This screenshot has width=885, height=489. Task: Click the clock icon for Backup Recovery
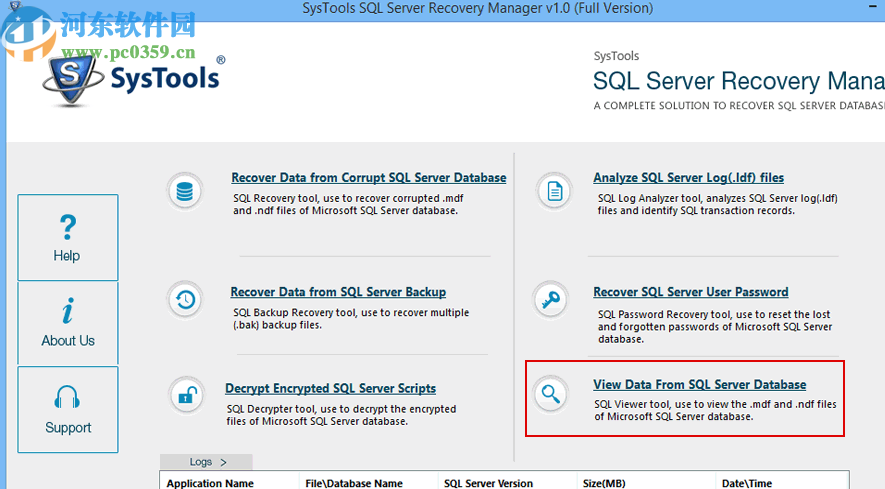pos(185,300)
